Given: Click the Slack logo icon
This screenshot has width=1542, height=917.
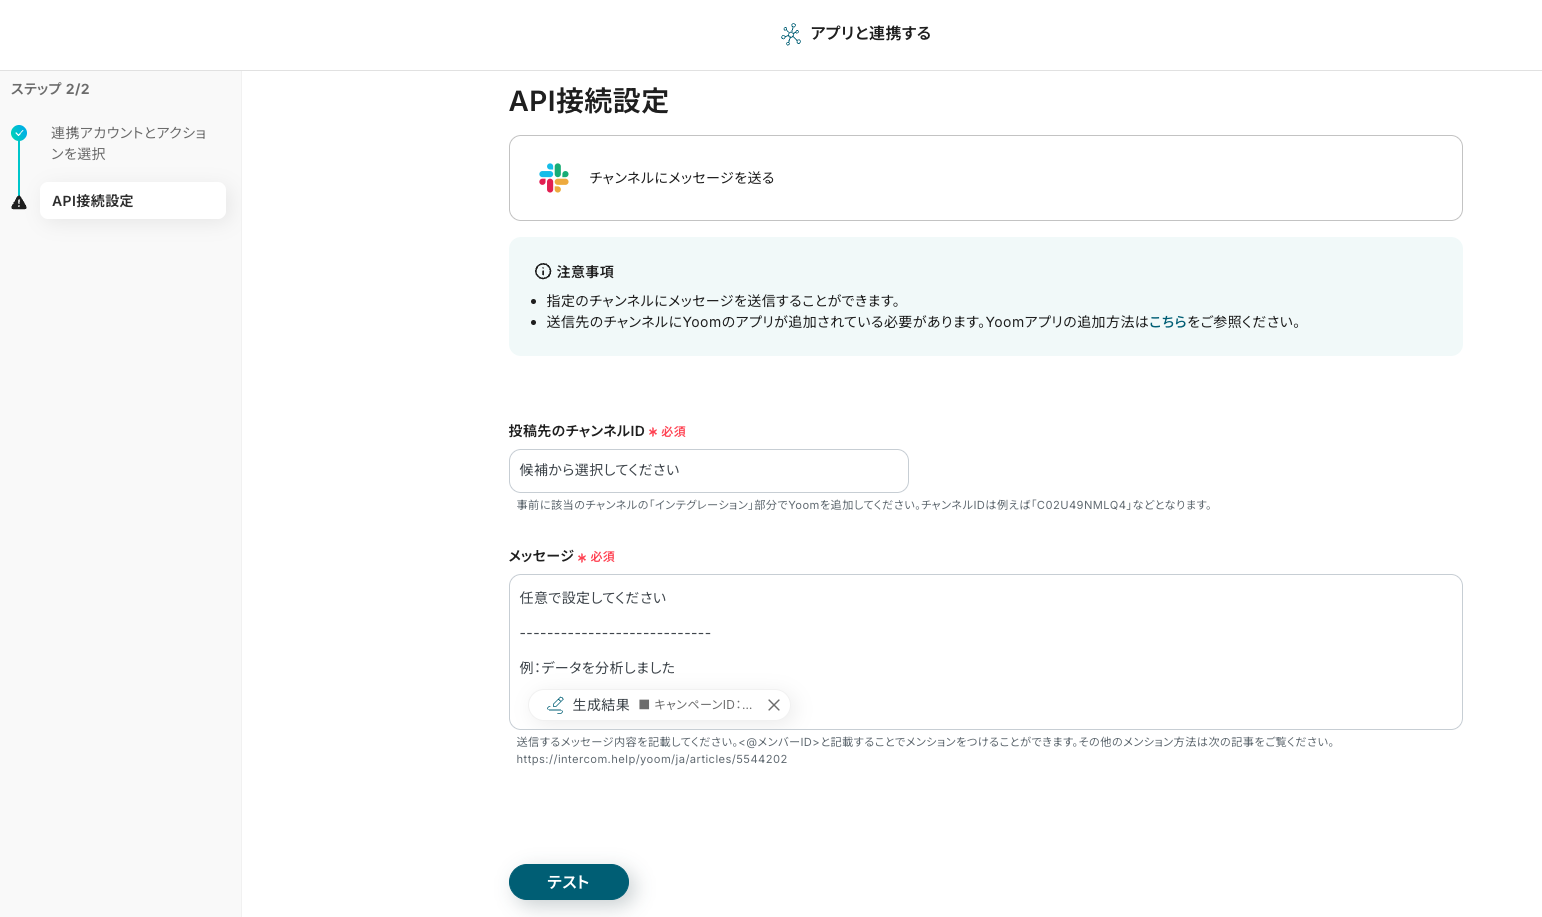Looking at the screenshot, I should click(x=554, y=178).
